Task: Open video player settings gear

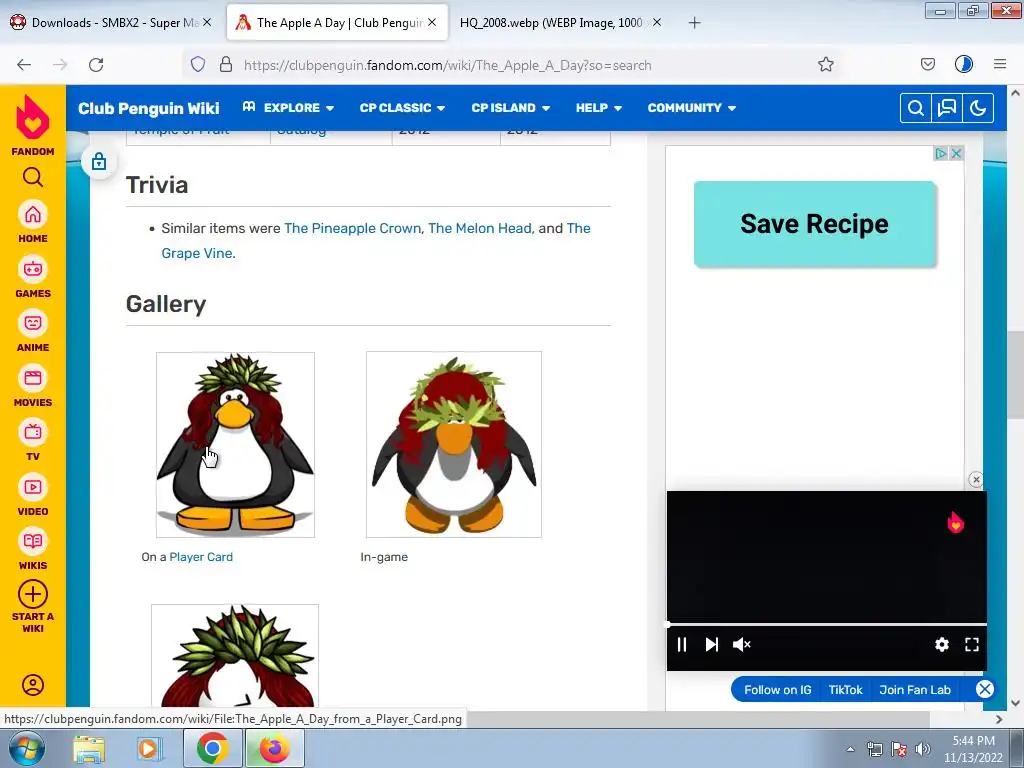Action: 942,645
